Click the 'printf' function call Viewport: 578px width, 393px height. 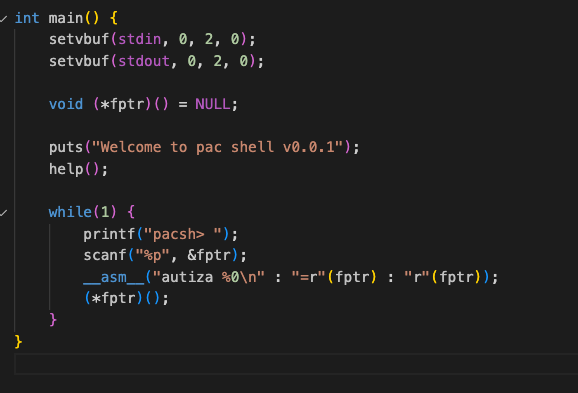(109, 234)
